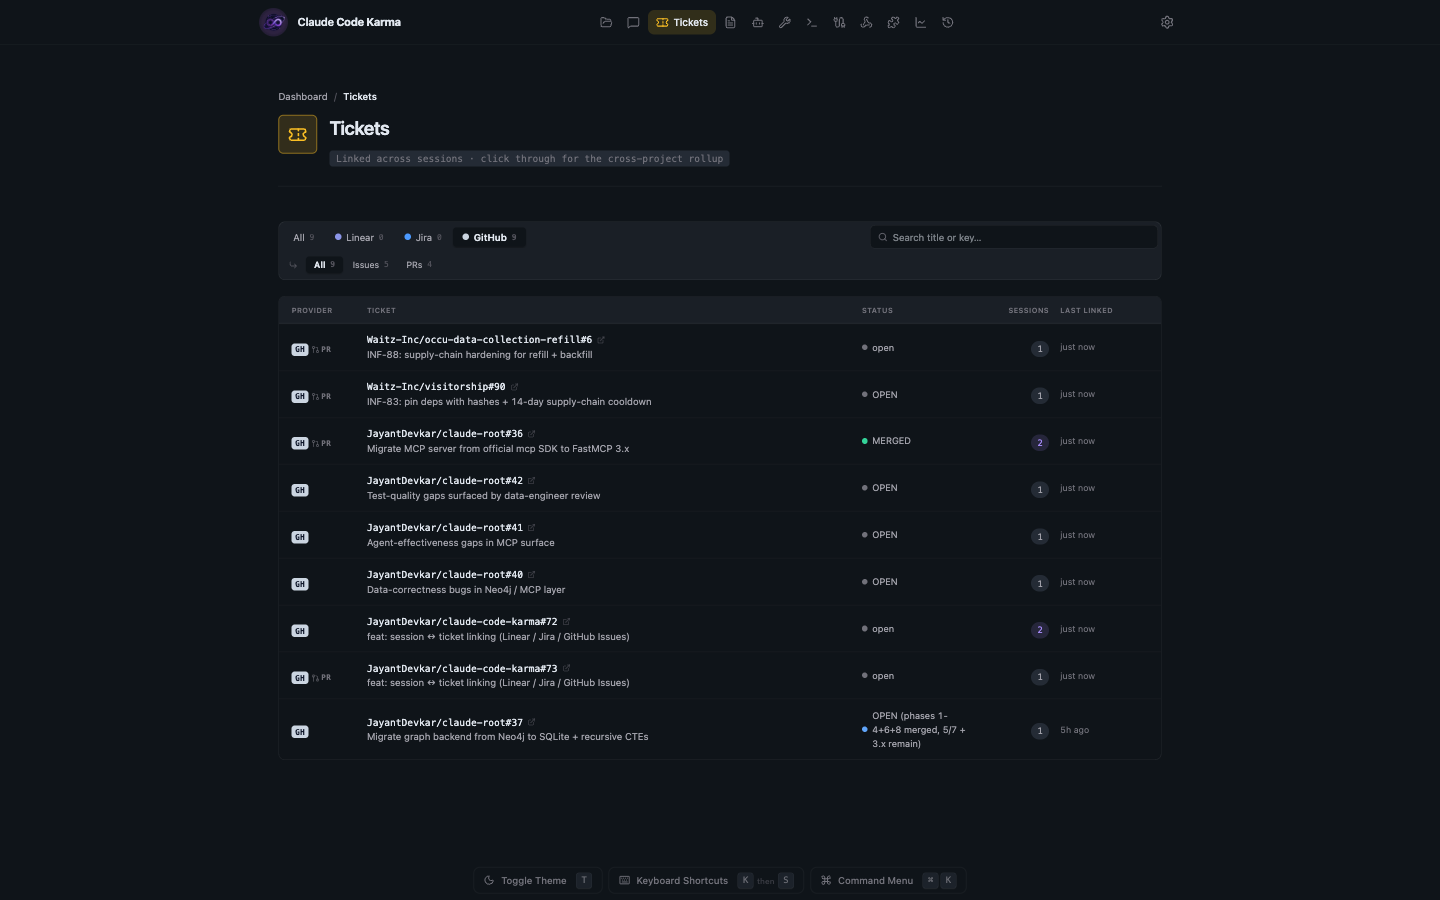Select the All providers filter tab

(x=303, y=238)
